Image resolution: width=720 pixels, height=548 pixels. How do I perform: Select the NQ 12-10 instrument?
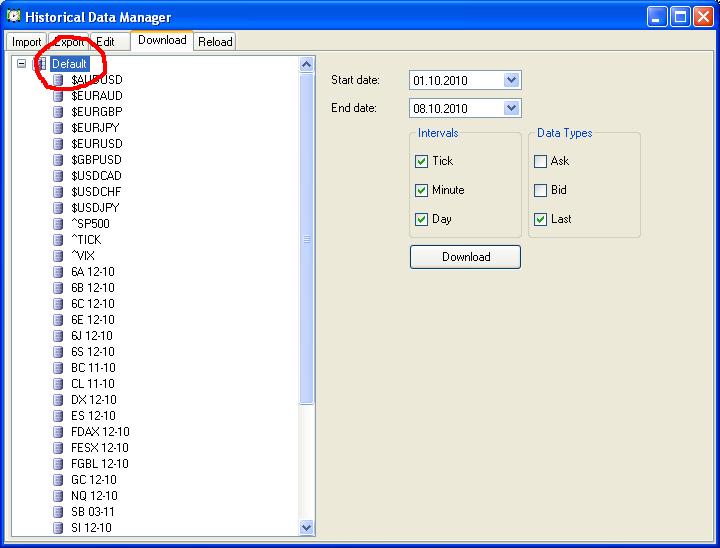coord(94,496)
